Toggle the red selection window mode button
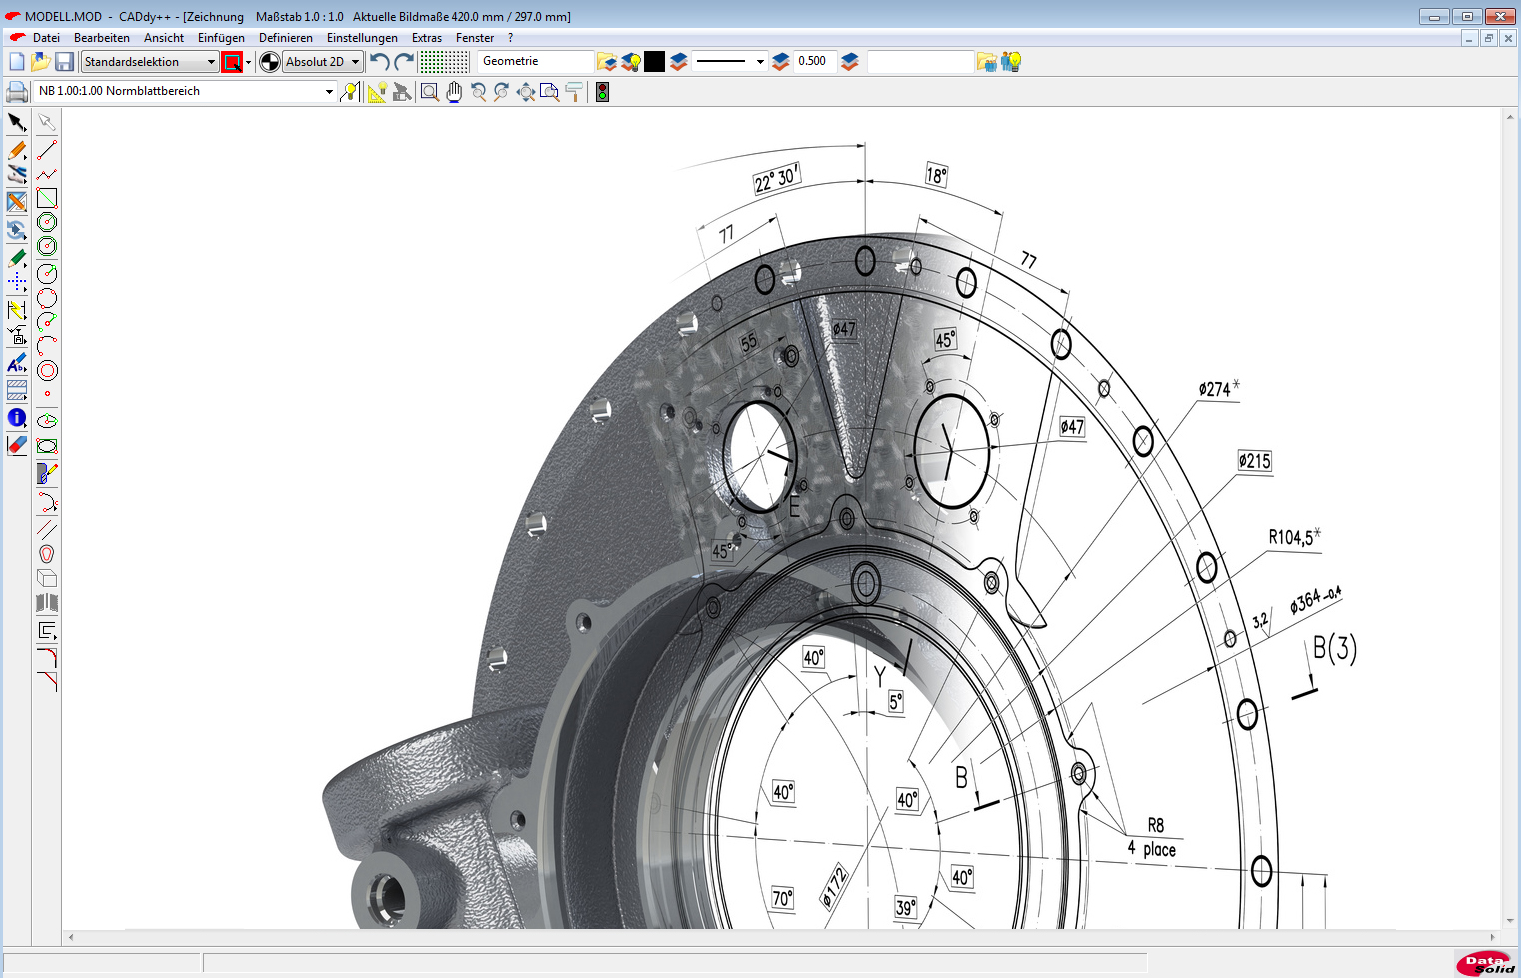Screen dimensions: 1521x978 232,62
